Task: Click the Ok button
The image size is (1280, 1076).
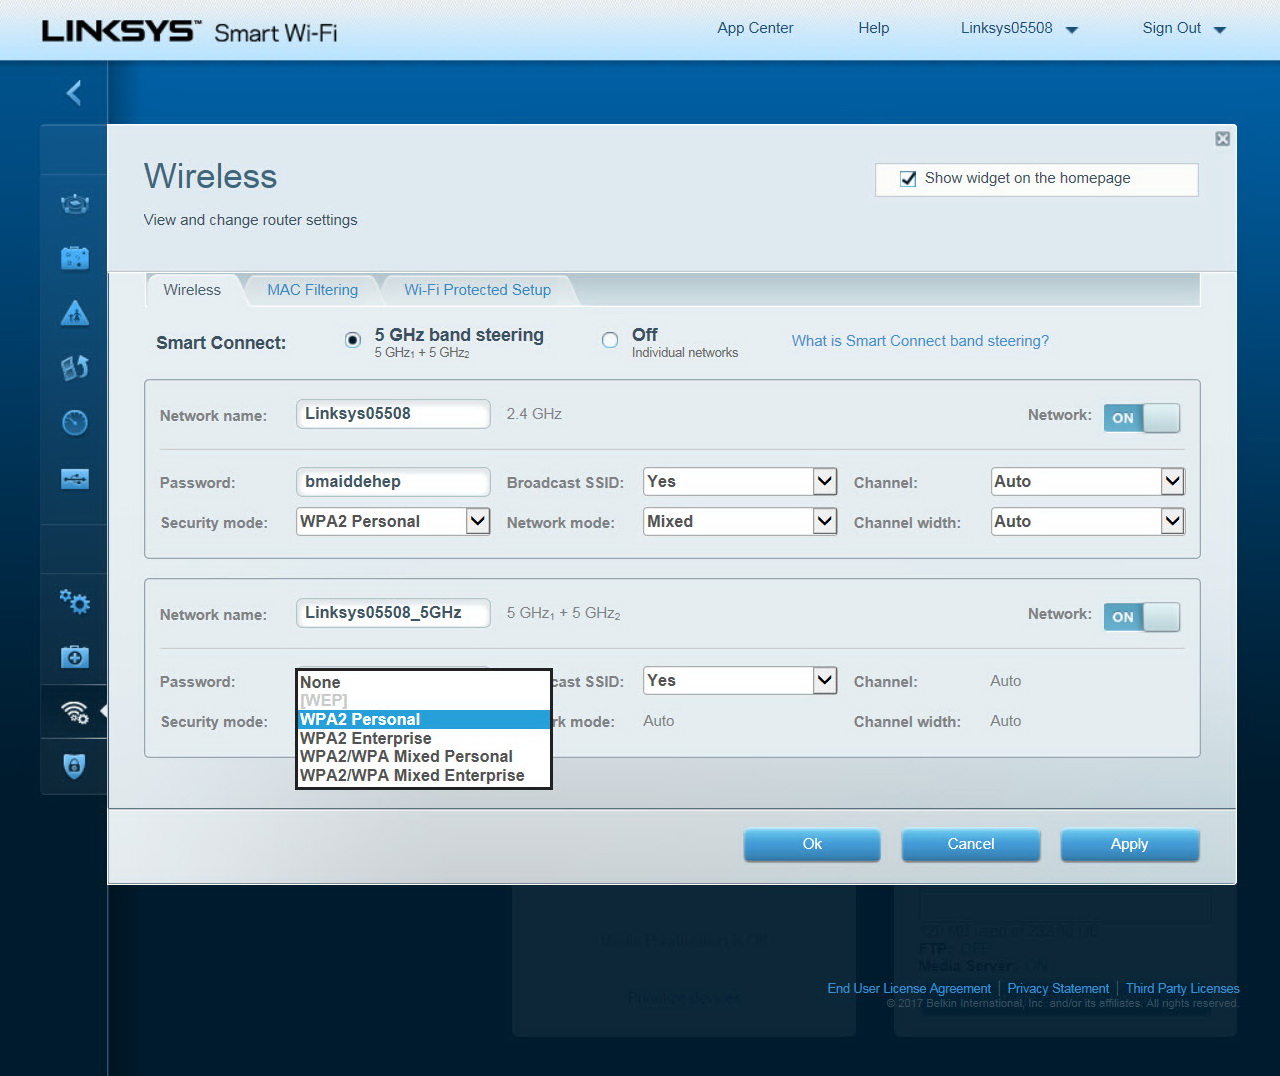Action: pyautogui.click(x=812, y=845)
